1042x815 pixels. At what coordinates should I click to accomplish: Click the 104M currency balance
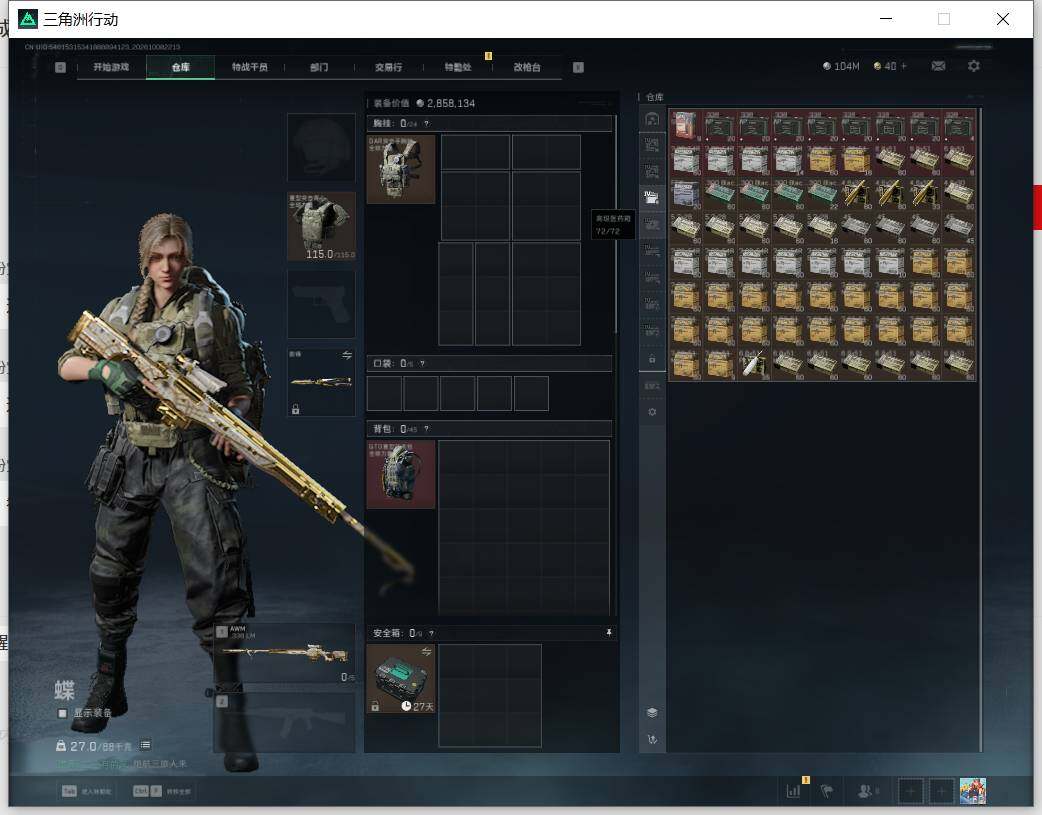841,66
